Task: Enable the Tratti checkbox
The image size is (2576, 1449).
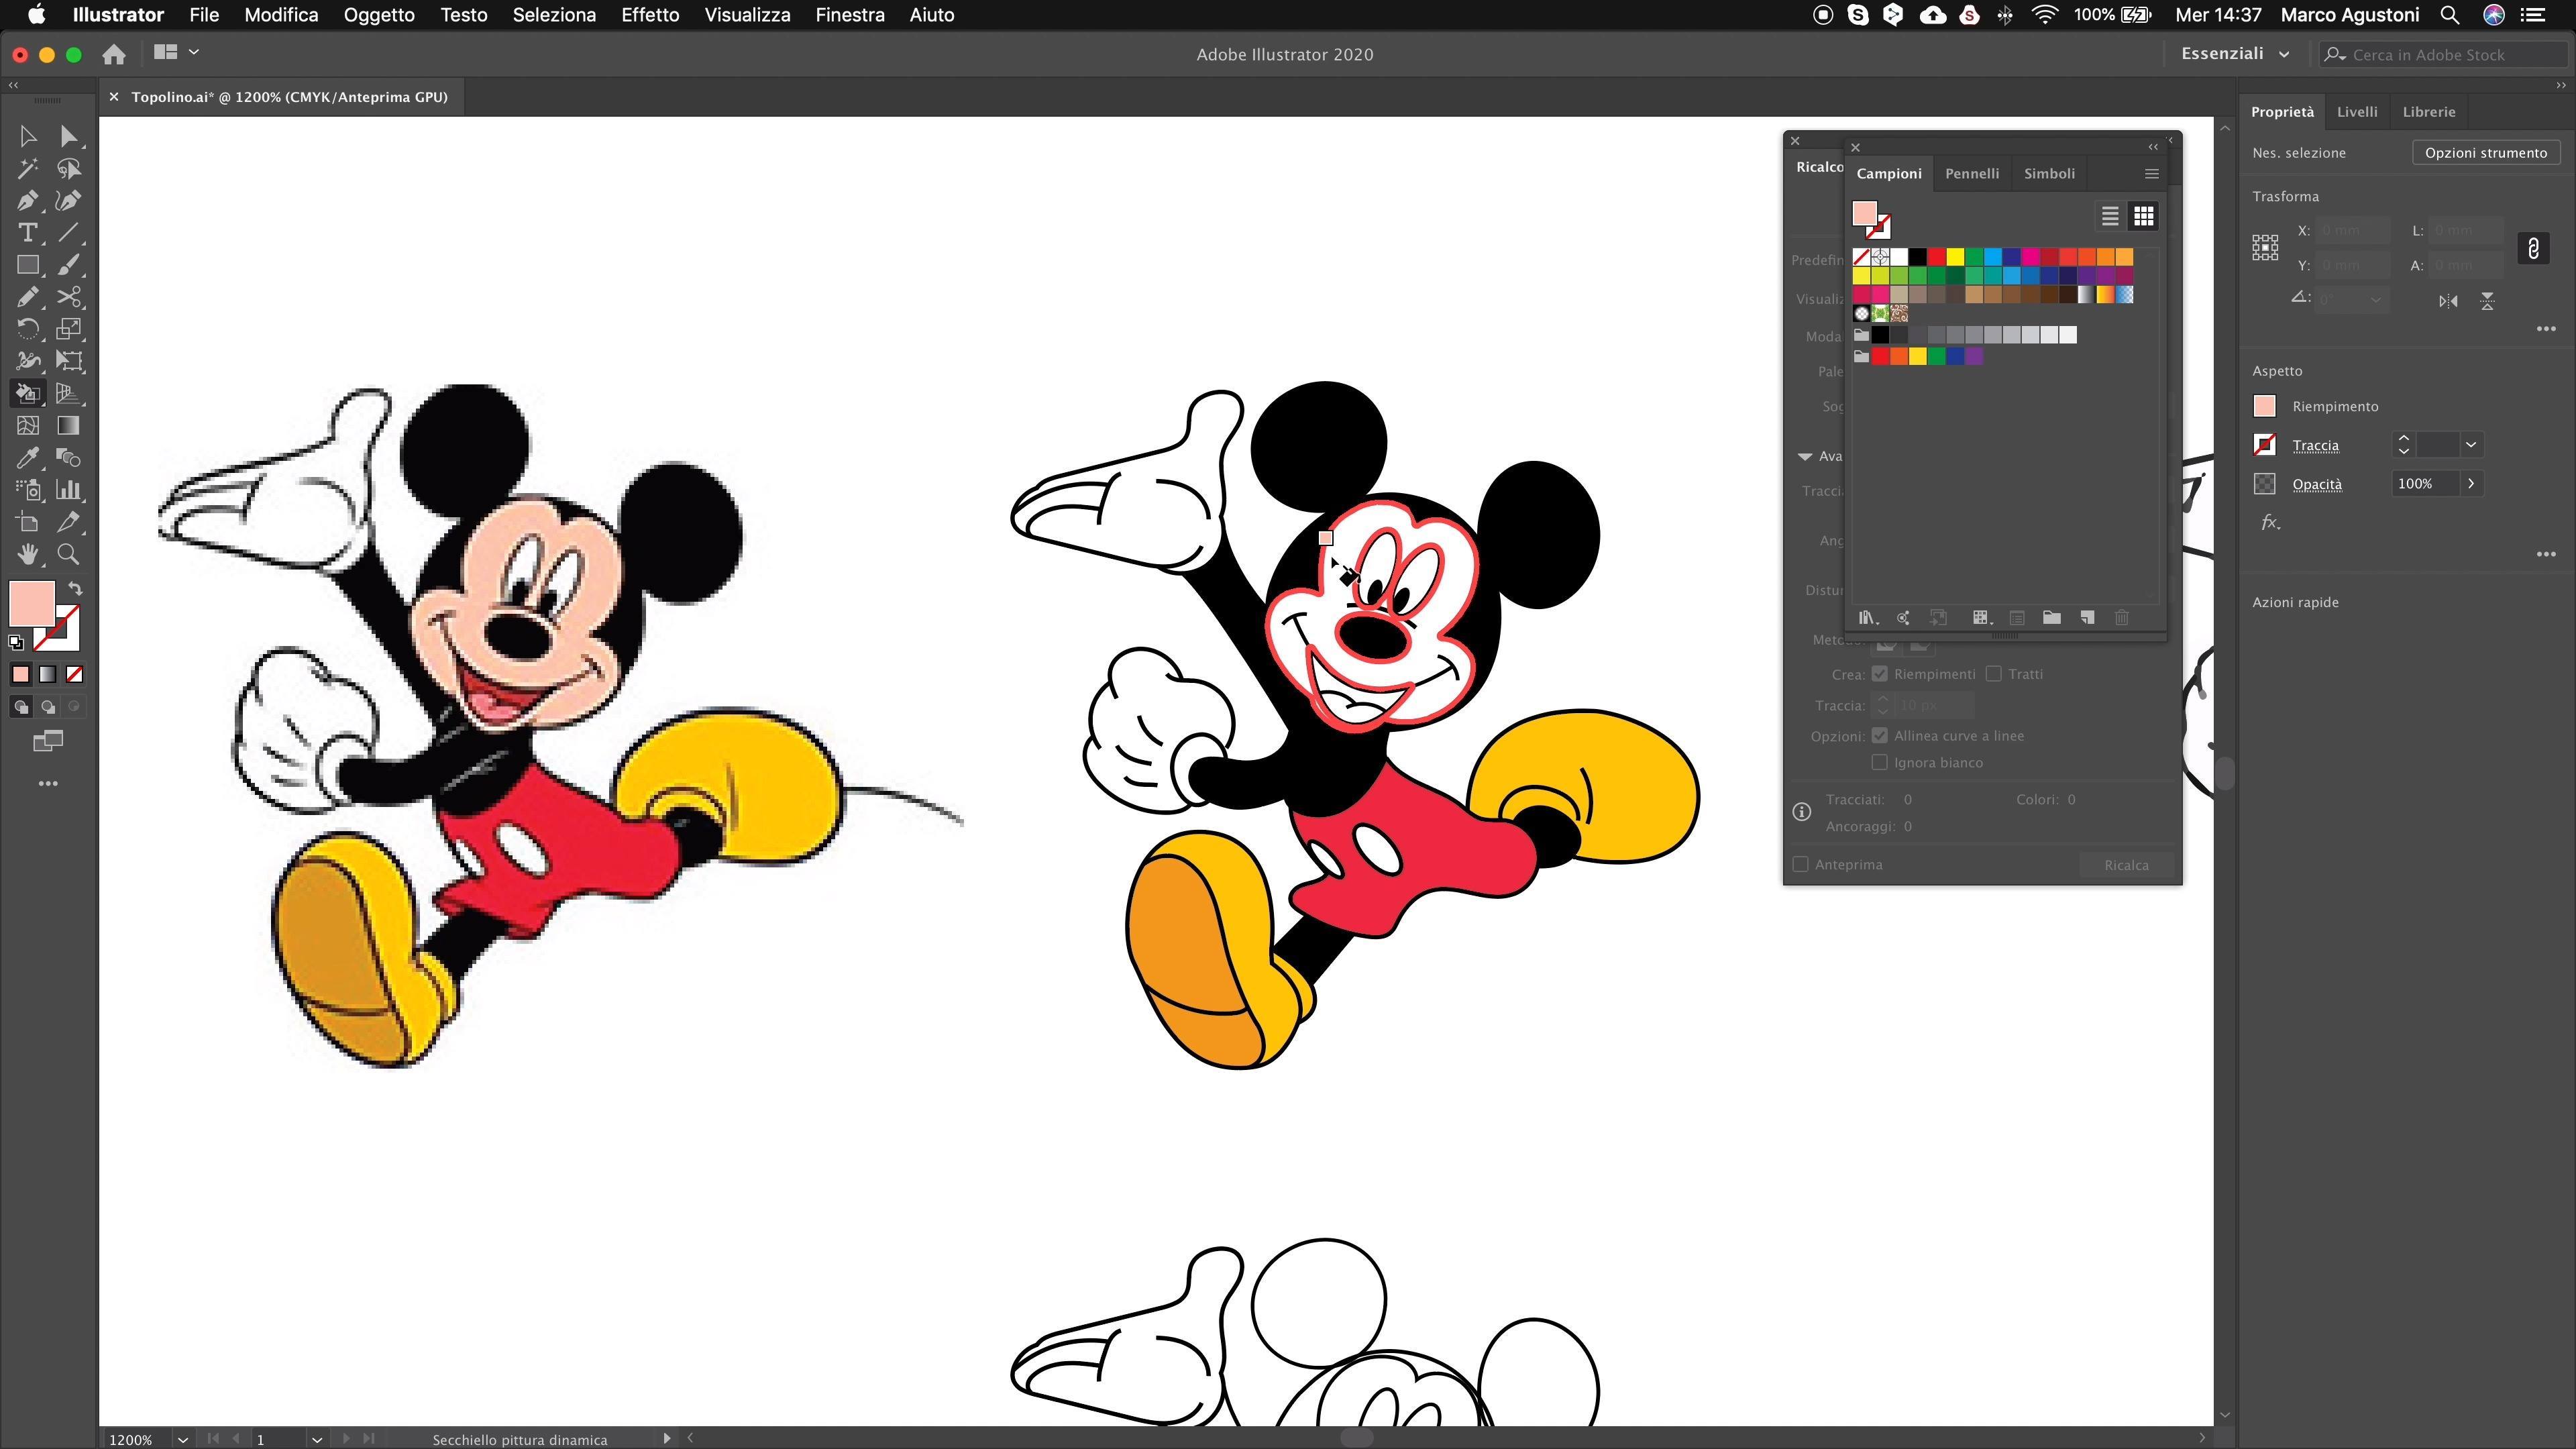Action: pos(1994,674)
